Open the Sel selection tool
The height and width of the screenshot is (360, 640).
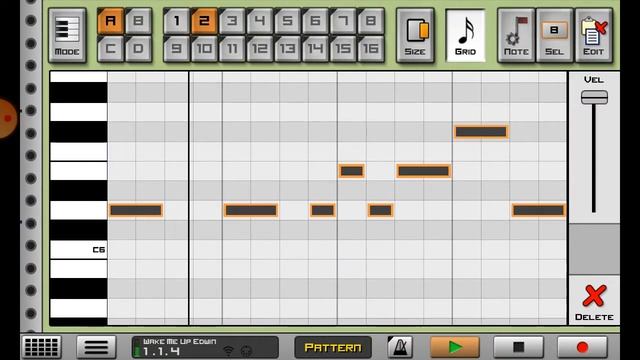(554, 36)
